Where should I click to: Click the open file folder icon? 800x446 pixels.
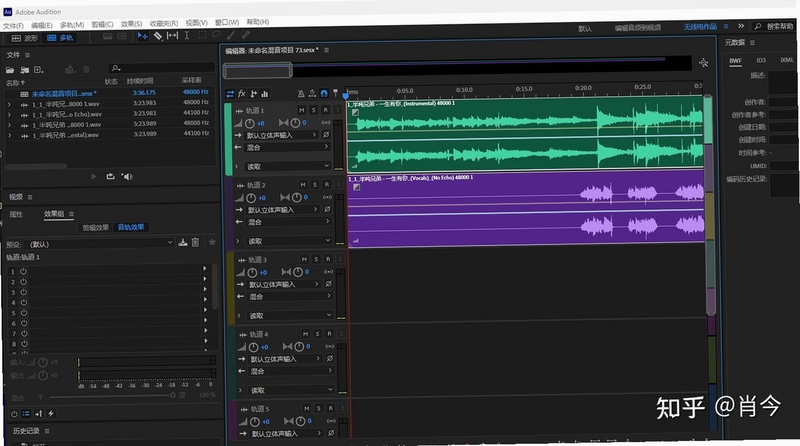[10, 70]
